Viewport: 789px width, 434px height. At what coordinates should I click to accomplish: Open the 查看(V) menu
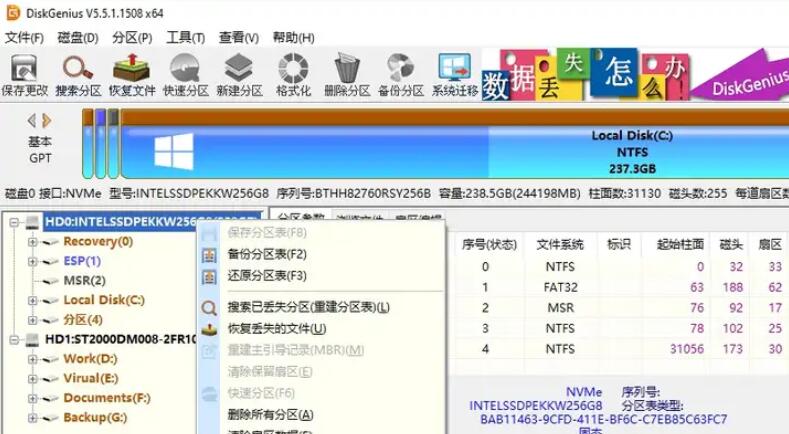pos(239,38)
